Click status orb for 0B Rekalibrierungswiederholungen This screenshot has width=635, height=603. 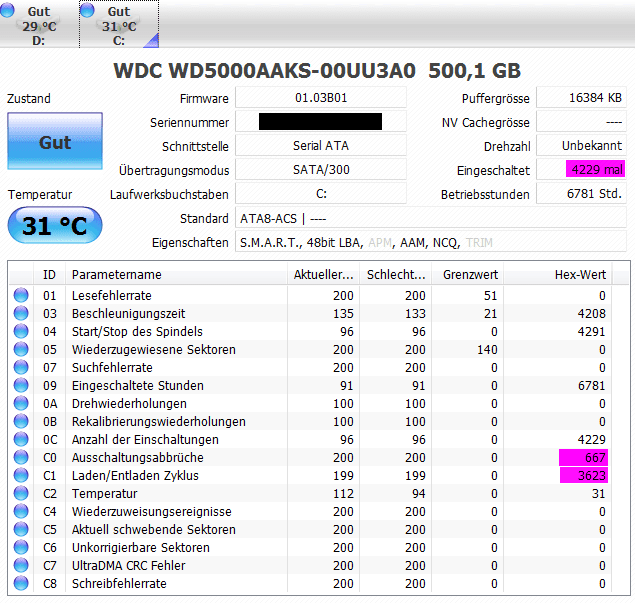point(21,421)
